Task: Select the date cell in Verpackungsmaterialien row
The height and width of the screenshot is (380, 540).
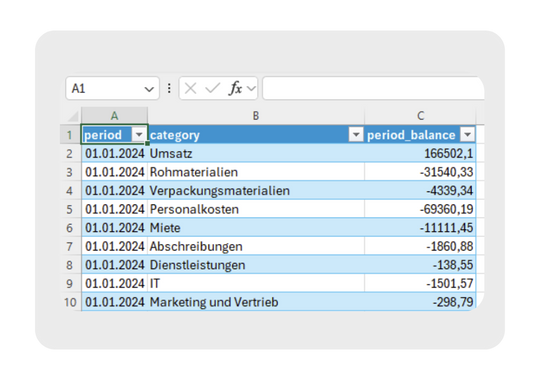Action: [x=115, y=191]
